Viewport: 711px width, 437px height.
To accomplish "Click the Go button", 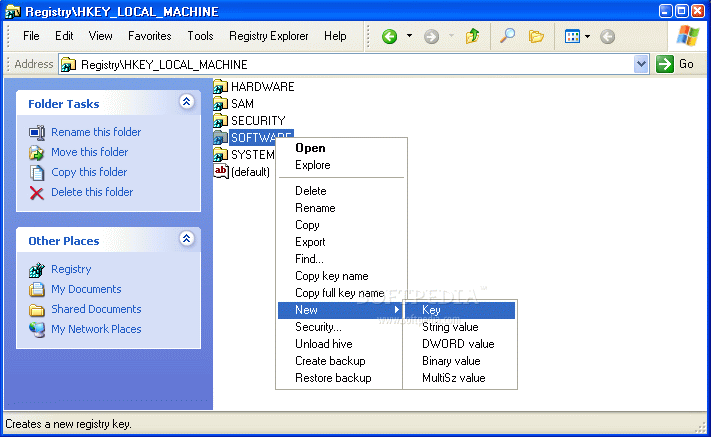I will pyautogui.click(x=676, y=64).
